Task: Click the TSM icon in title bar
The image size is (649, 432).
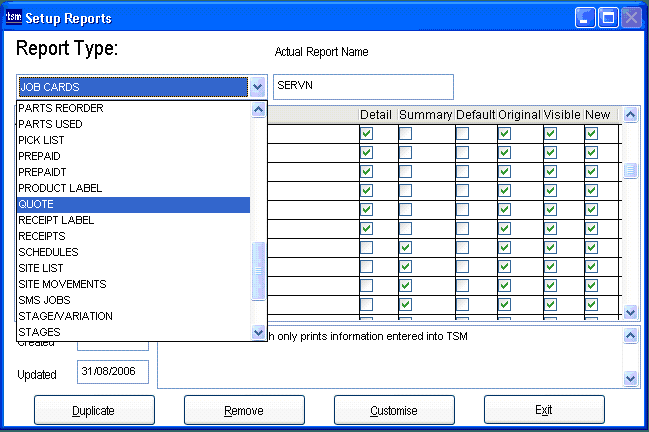Action: [x=14, y=18]
